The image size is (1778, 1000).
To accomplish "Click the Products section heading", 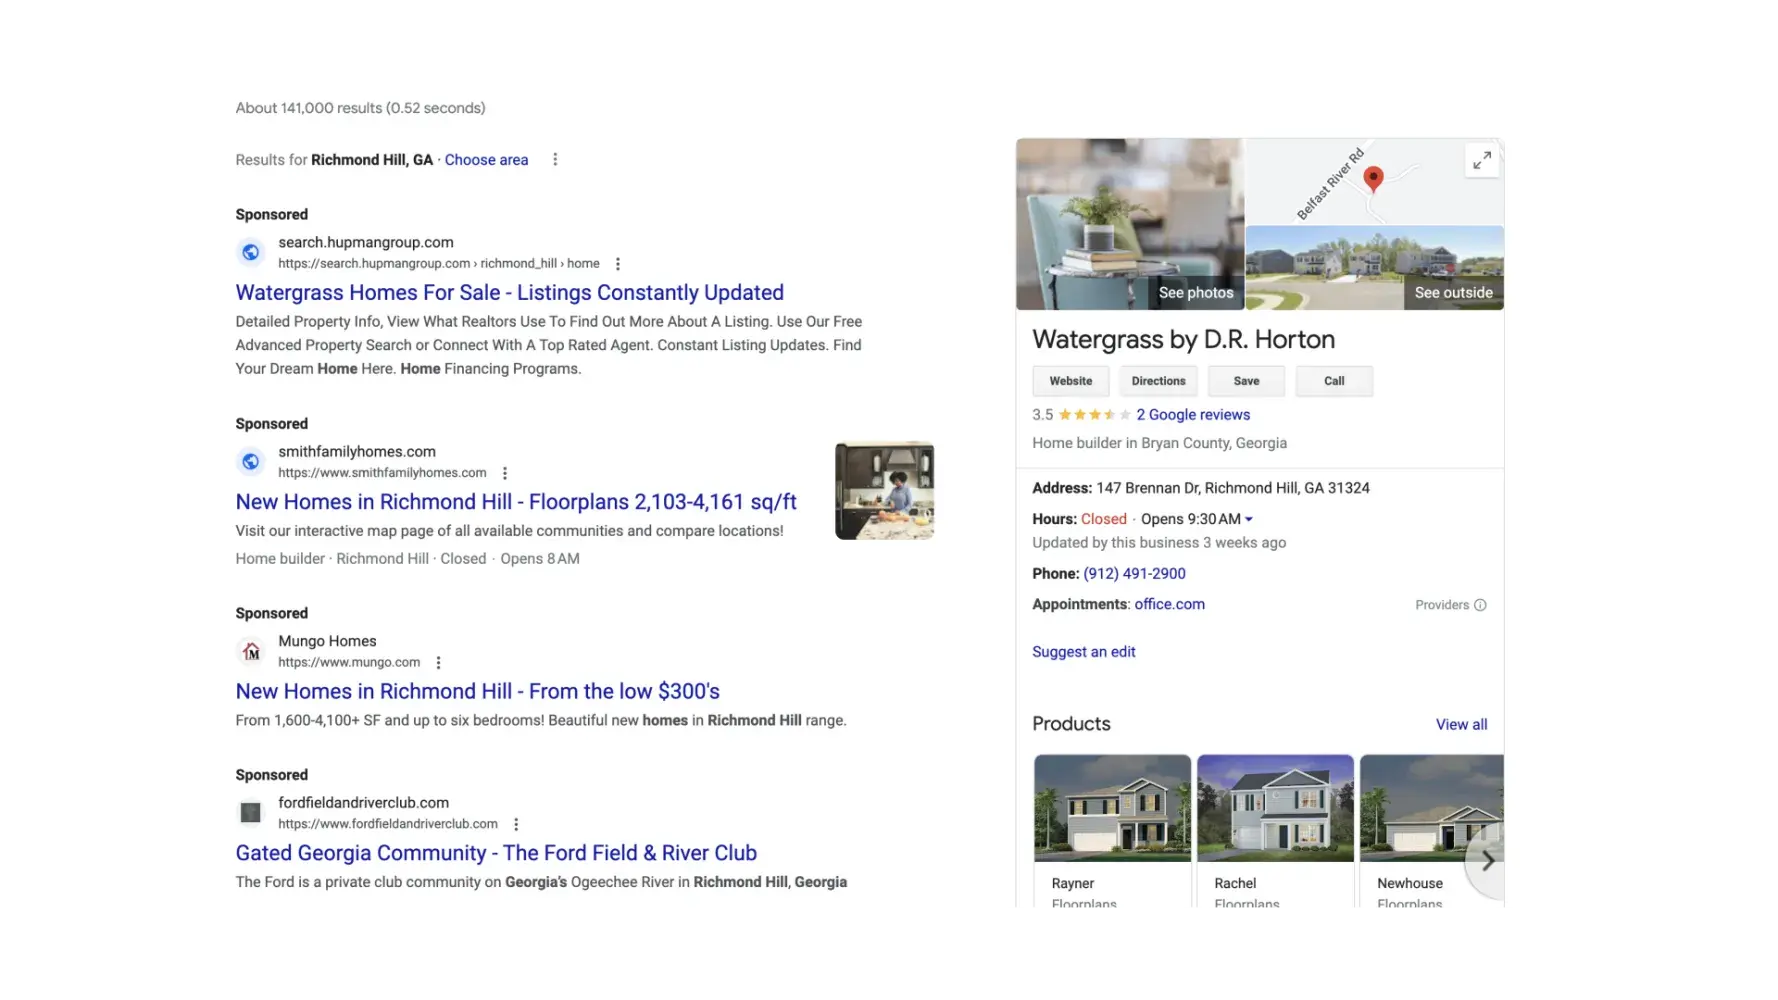I will coord(1071,724).
